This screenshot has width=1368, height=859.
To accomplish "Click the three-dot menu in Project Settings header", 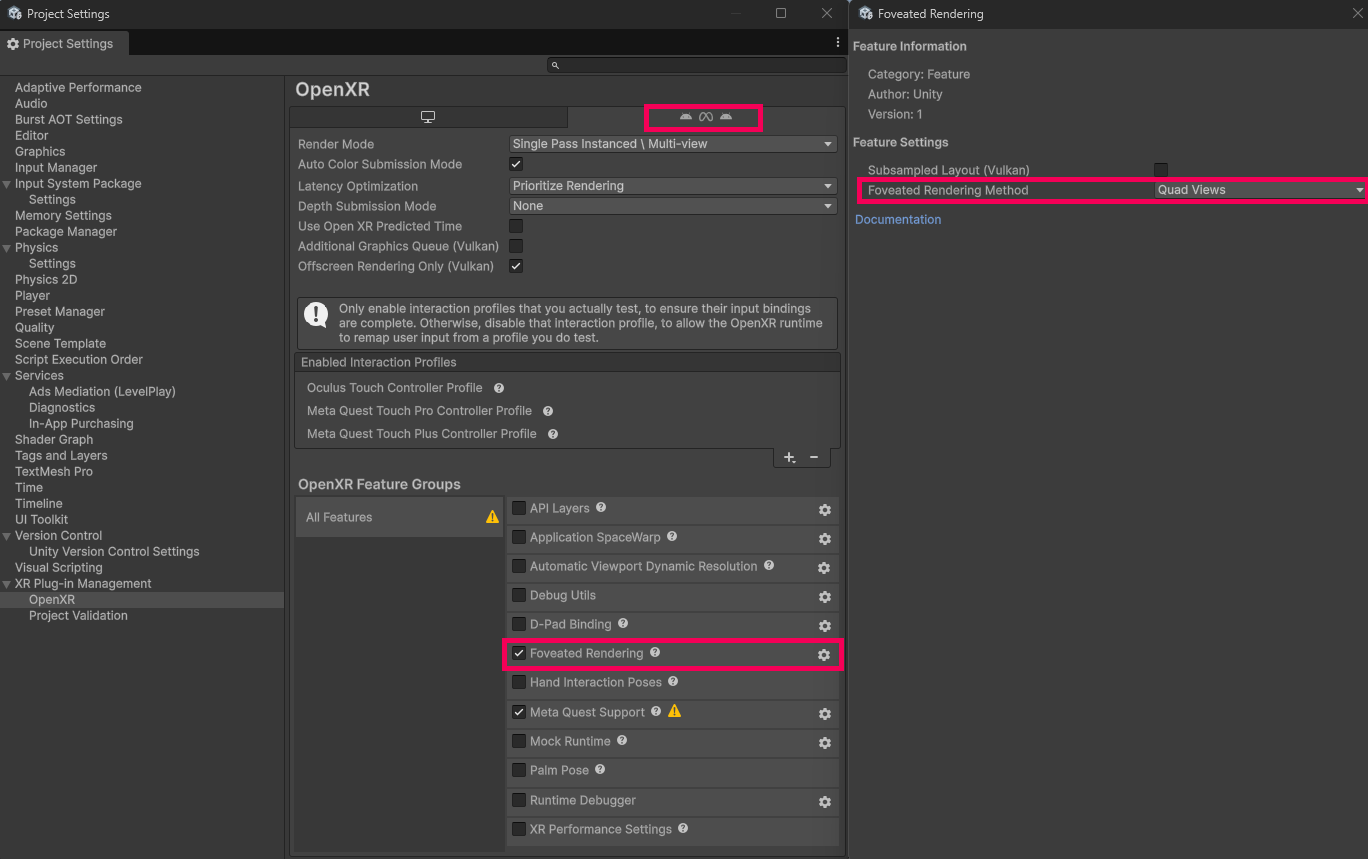I will [838, 41].
